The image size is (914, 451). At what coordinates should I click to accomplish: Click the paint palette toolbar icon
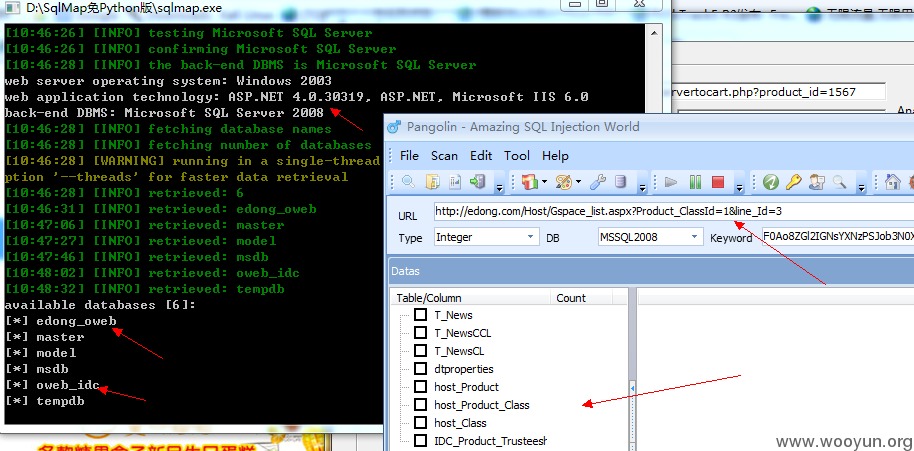click(x=564, y=182)
